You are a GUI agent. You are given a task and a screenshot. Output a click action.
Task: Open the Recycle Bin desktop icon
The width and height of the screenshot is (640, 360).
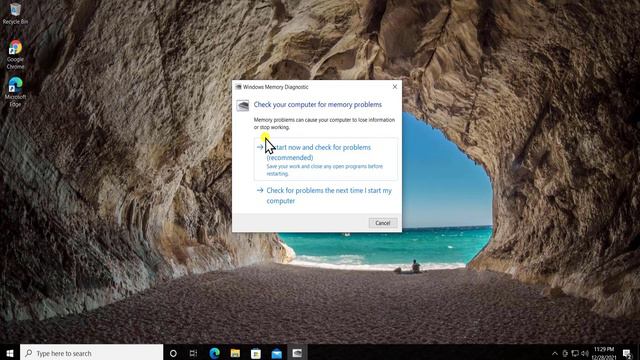tap(15, 13)
